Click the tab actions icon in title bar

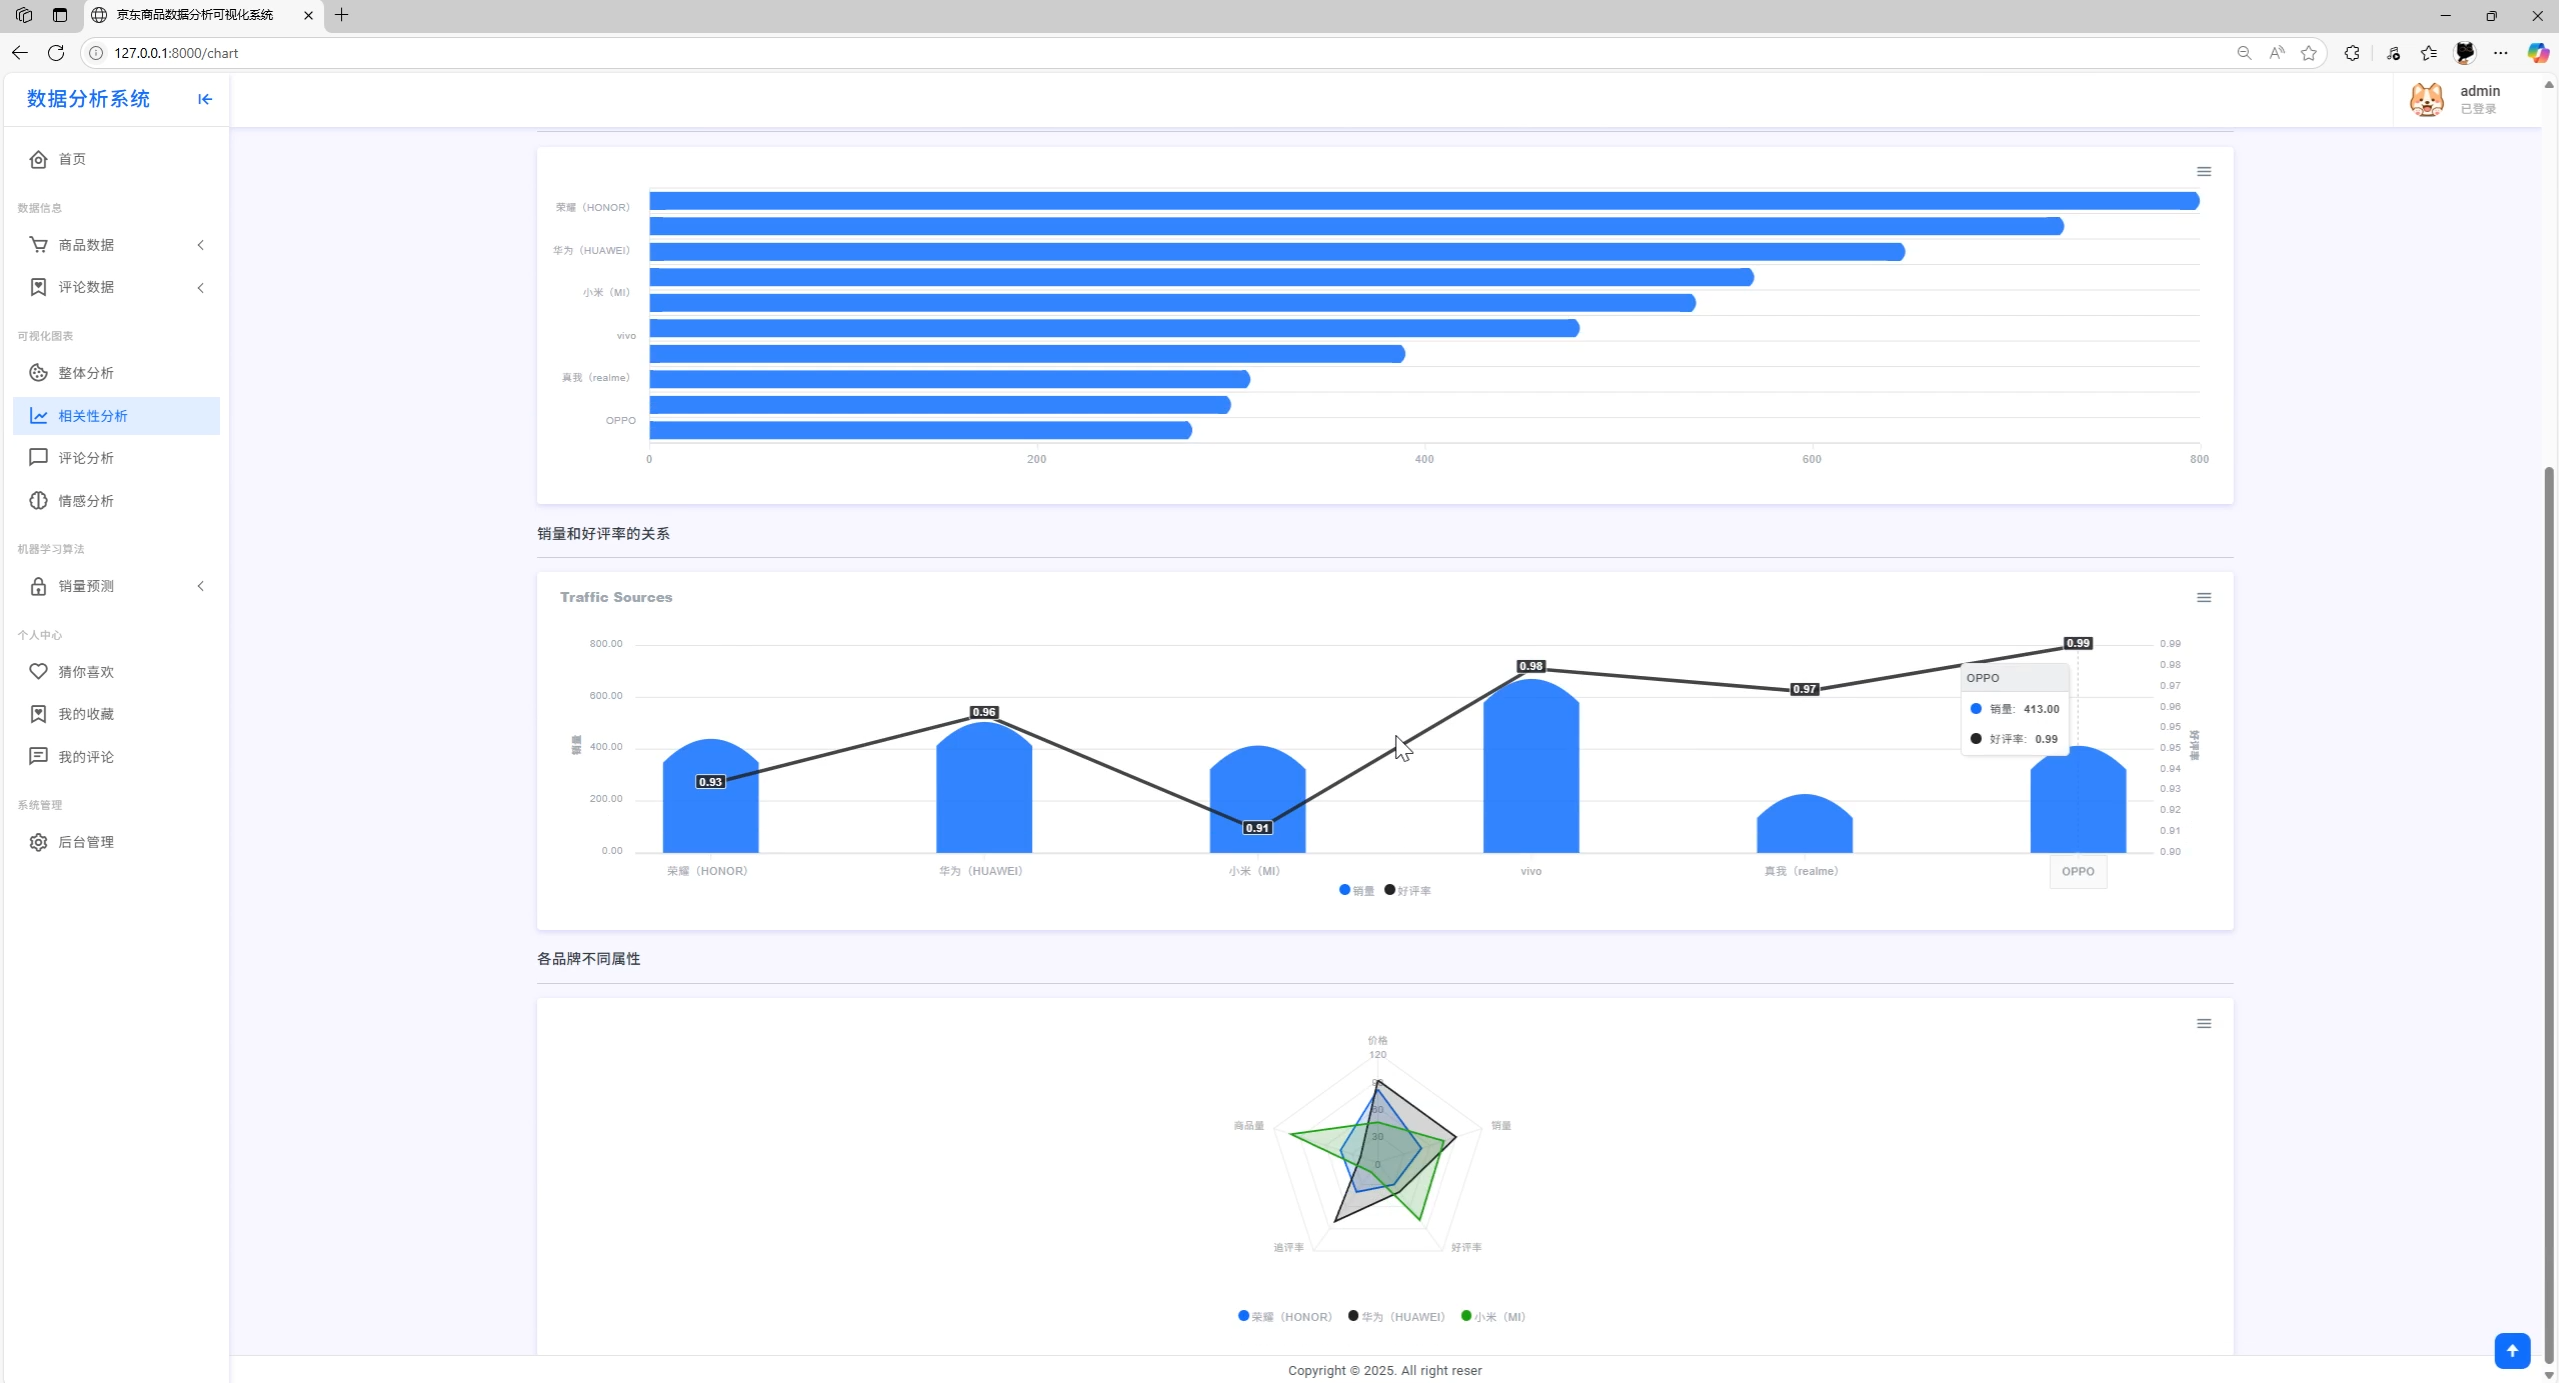tap(60, 15)
